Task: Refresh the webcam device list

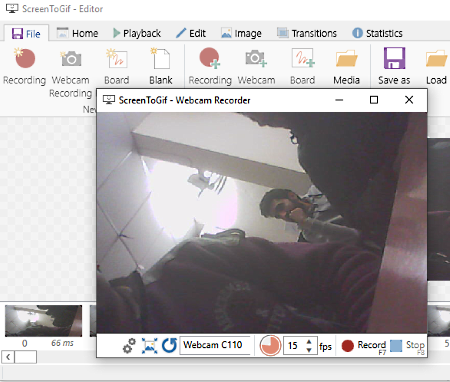Action: coord(169,345)
